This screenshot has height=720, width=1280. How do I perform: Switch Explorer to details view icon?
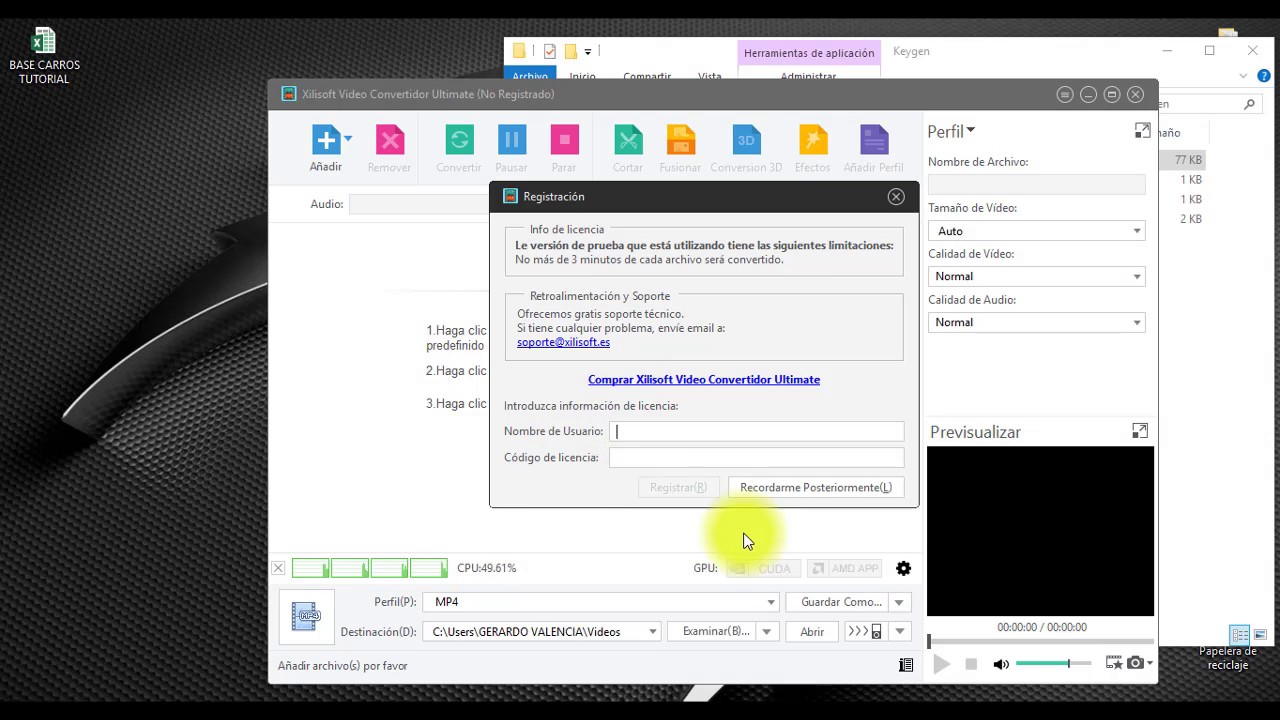click(1240, 635)
